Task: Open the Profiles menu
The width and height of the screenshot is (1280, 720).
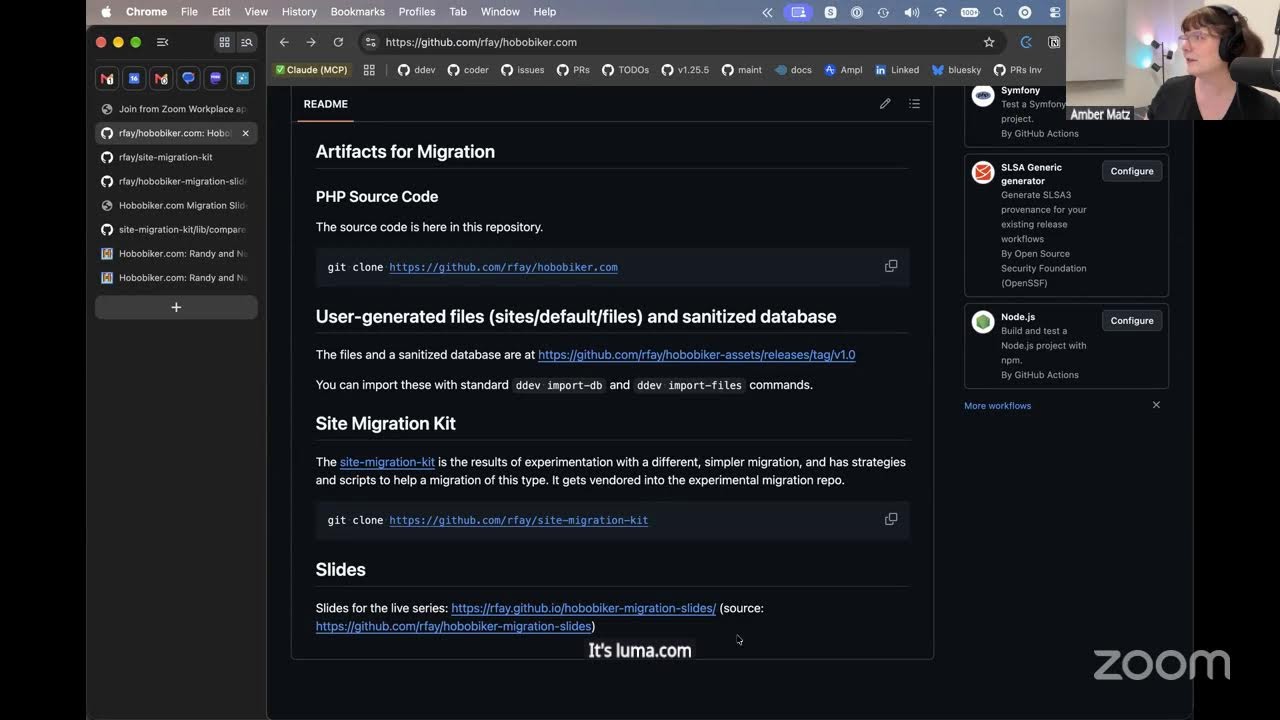Action: [x=417, y=12]
